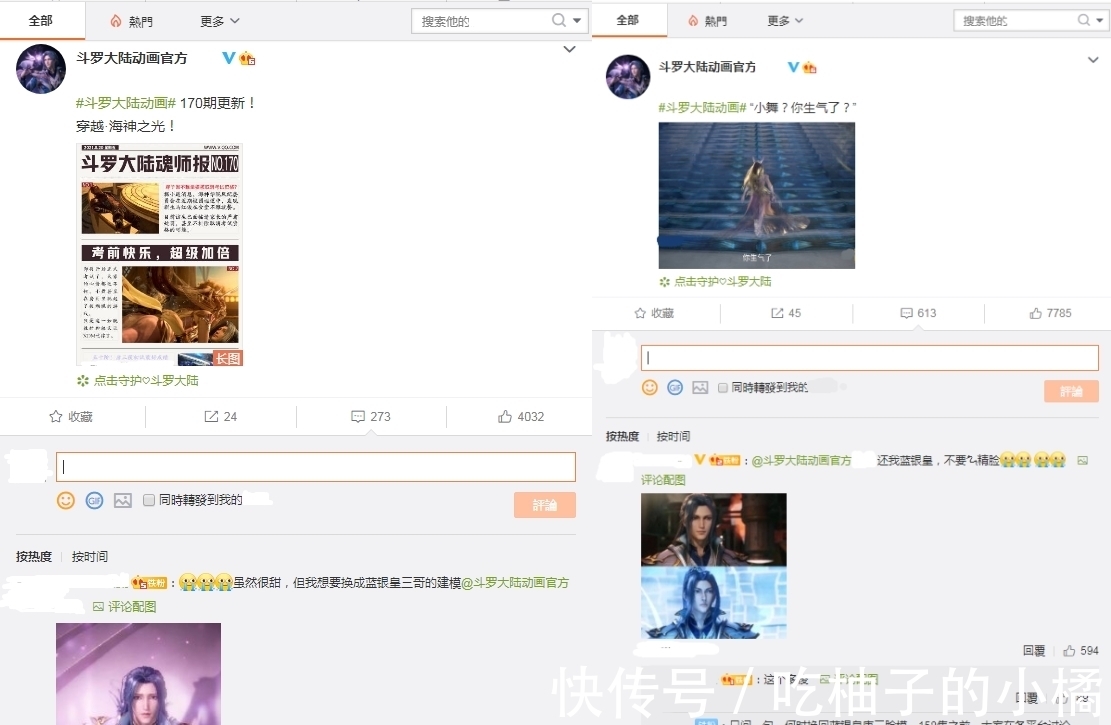Click the comment bubble icon showing 613
The width and height of the screenshot is (1111, 725).
coord(918,313)
